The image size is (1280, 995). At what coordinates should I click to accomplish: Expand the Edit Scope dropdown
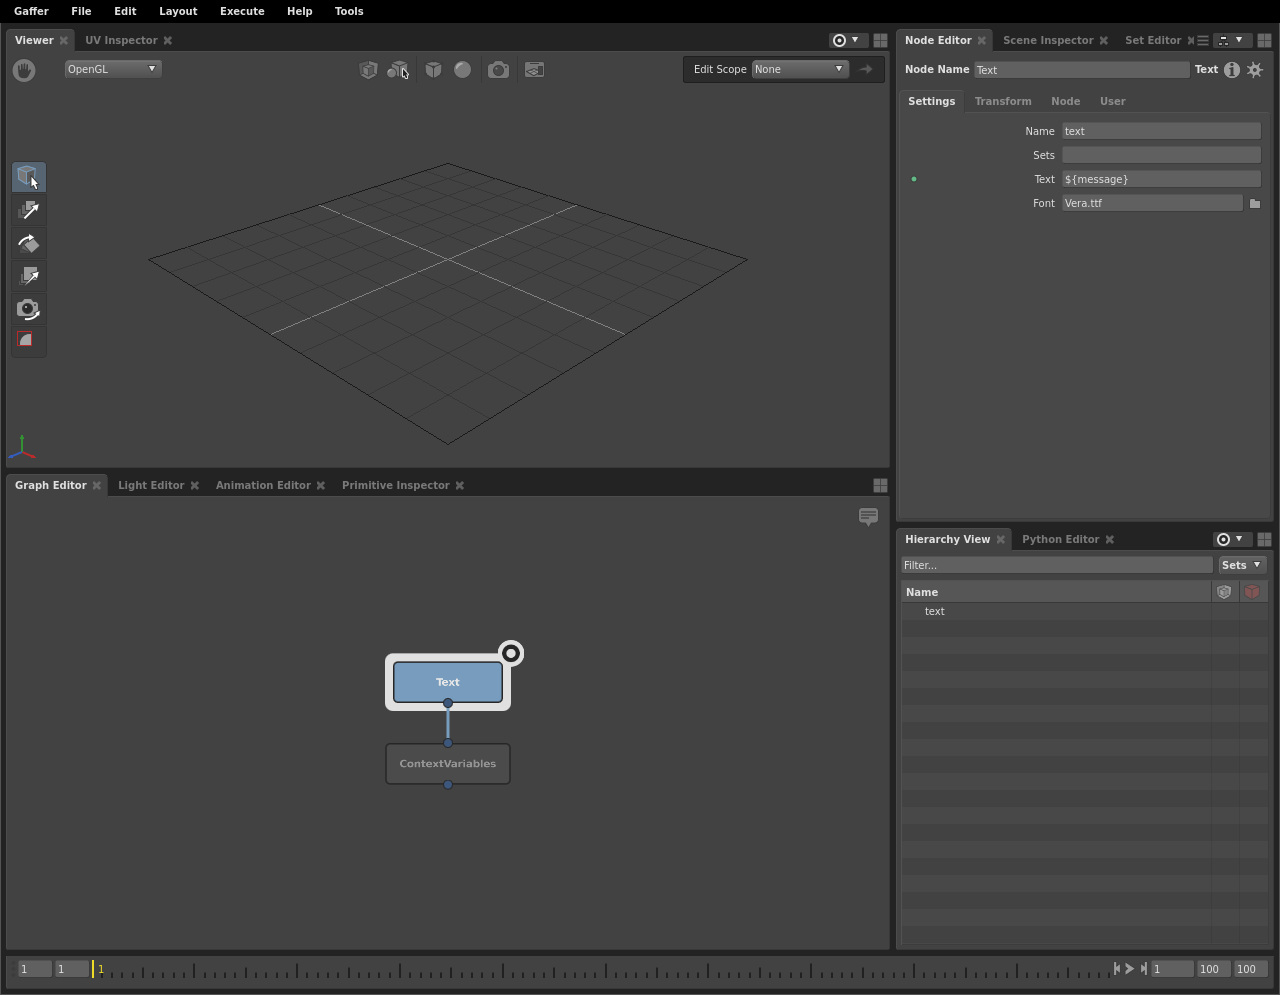799,69
